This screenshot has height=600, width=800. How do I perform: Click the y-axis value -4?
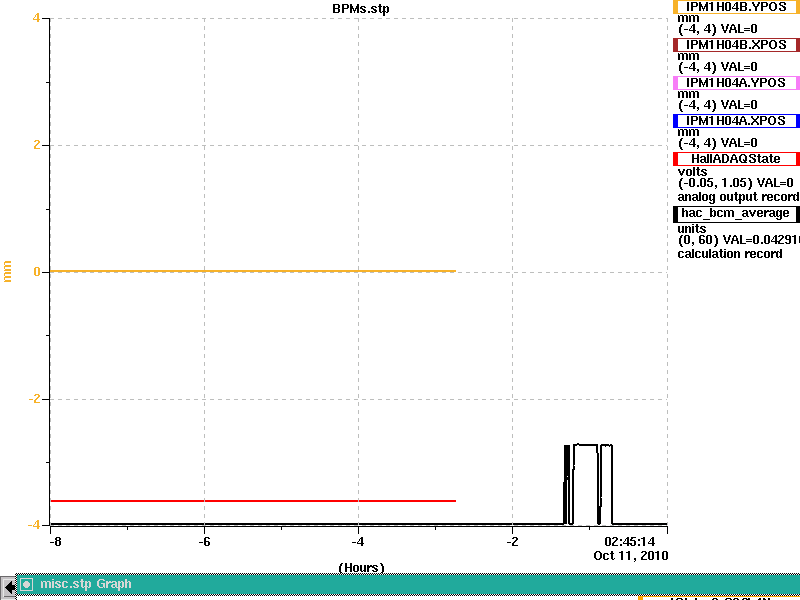point(34,524)
